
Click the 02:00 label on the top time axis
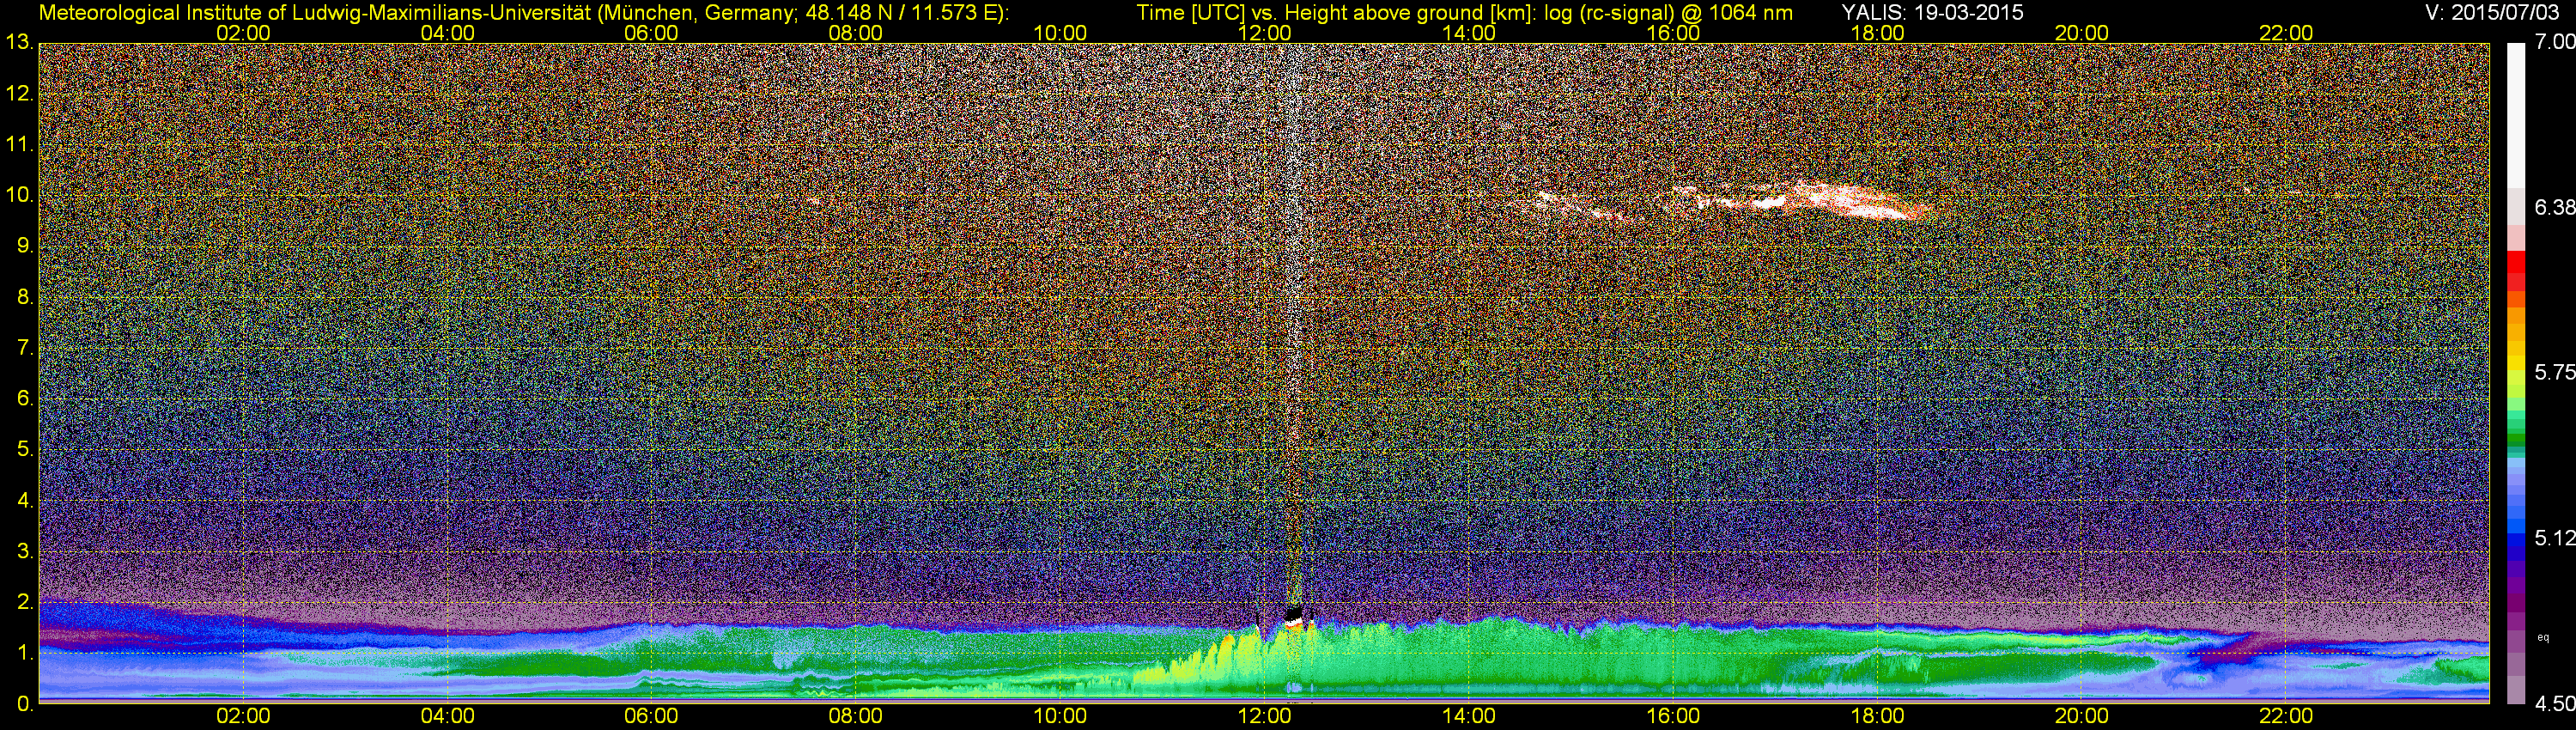[x=243, y=33]
